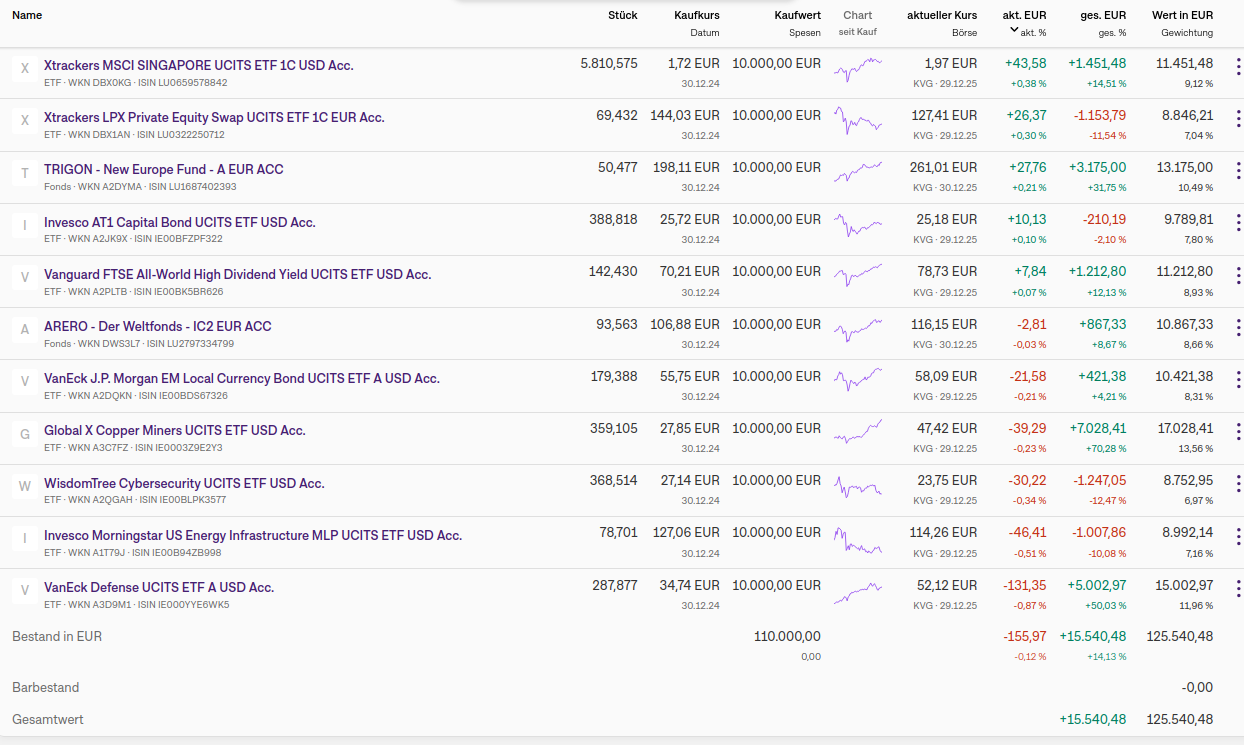Sort by ges. EUR column header
1244x745 pixels.
click(1102, 15)
